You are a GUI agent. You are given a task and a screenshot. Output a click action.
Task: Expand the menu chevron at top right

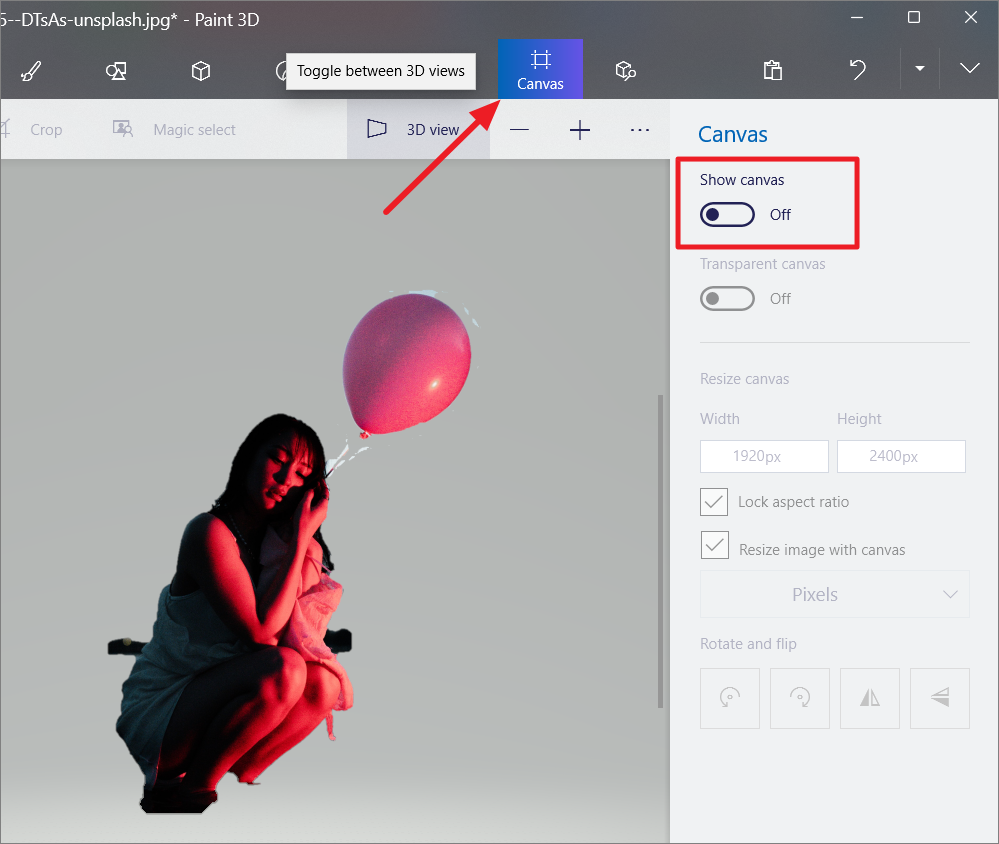pyautogui.click(x=969, y=68)
